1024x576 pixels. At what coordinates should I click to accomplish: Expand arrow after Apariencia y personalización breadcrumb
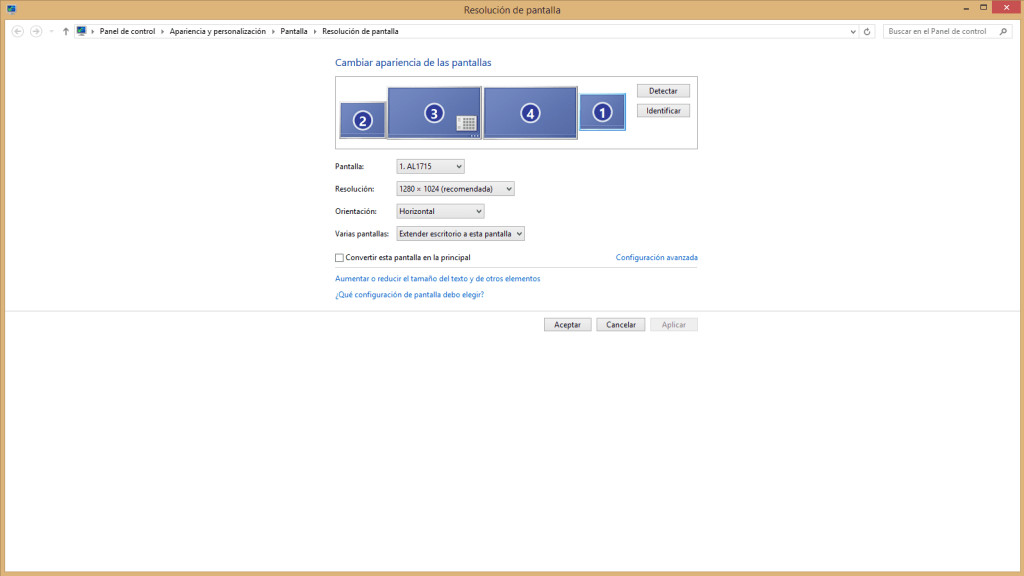click(x=273, y=31)
